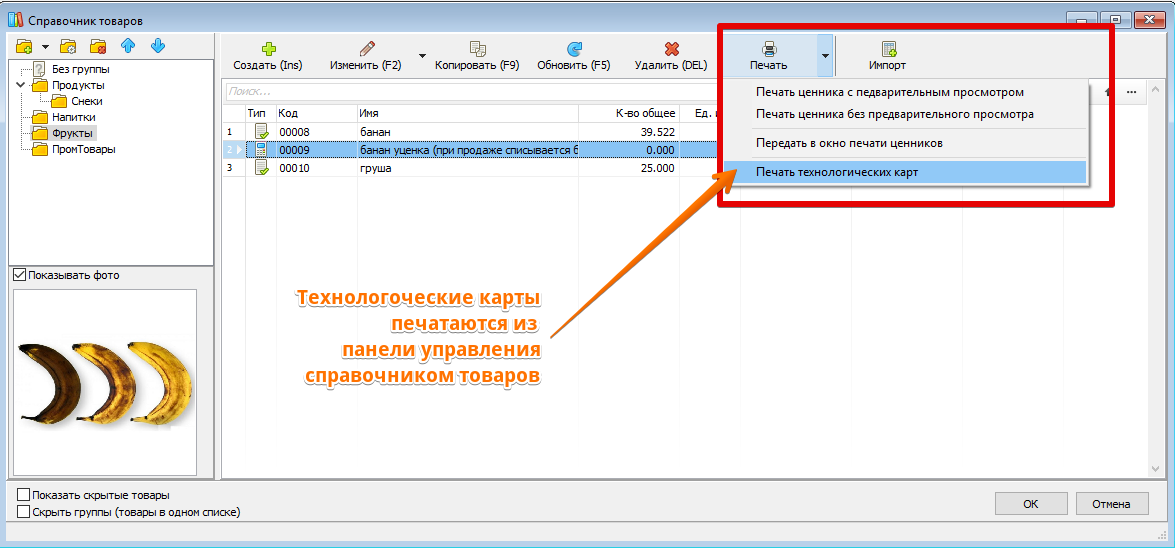Select the 'Фрукты' group

[73, 133]
